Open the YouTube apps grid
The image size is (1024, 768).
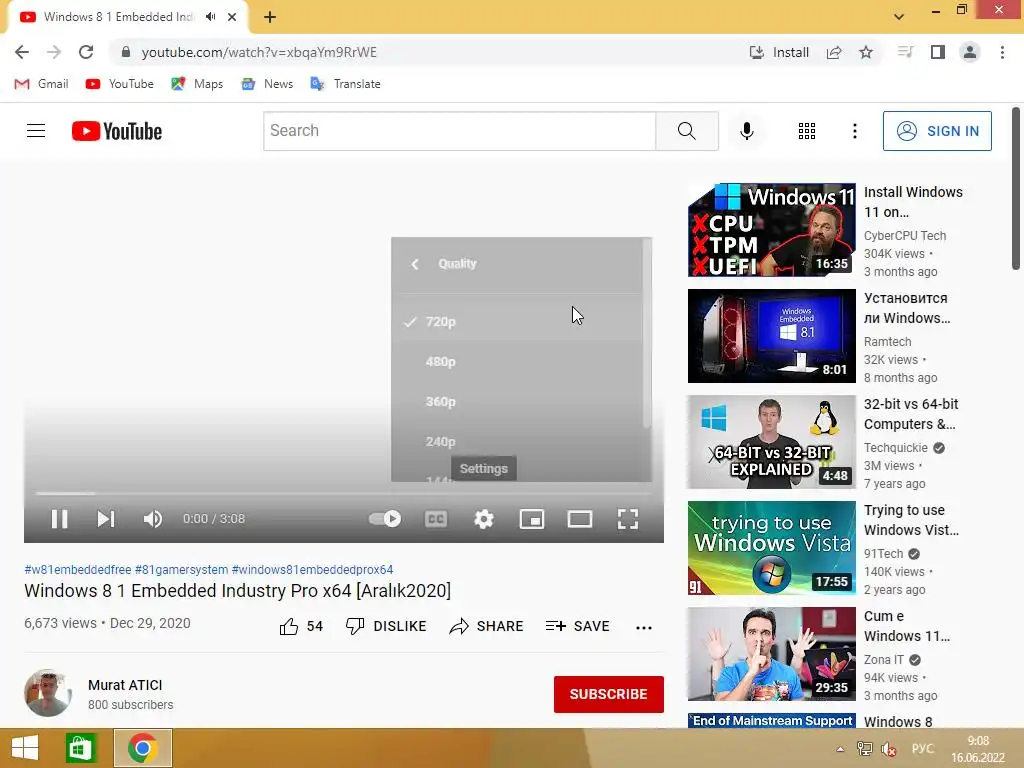[x=807, y=131]
